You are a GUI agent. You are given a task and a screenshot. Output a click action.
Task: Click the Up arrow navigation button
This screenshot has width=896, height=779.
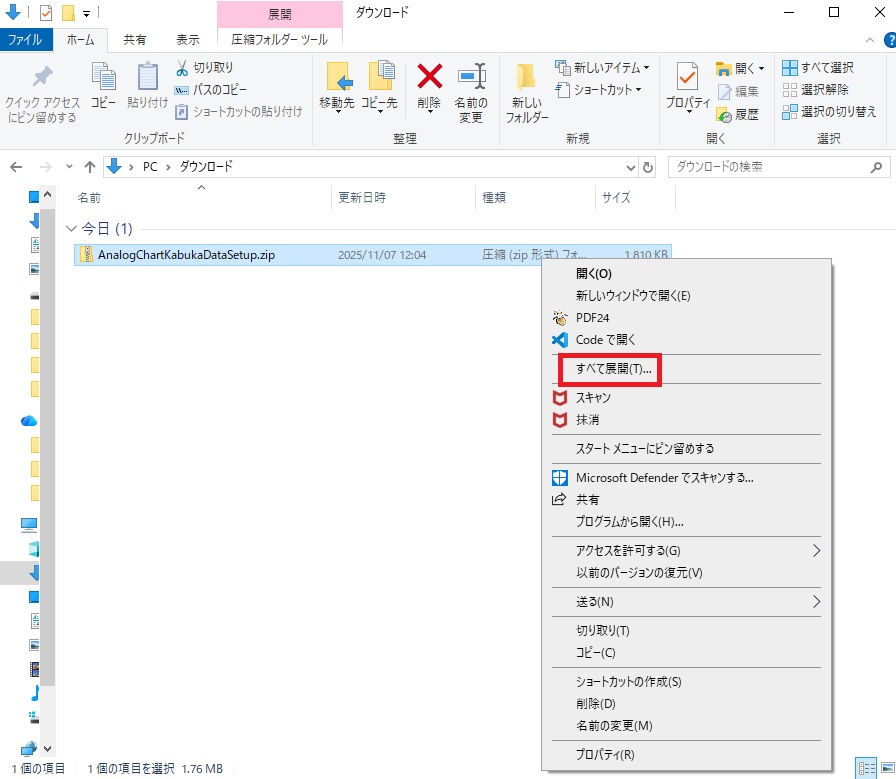[90, 167]
